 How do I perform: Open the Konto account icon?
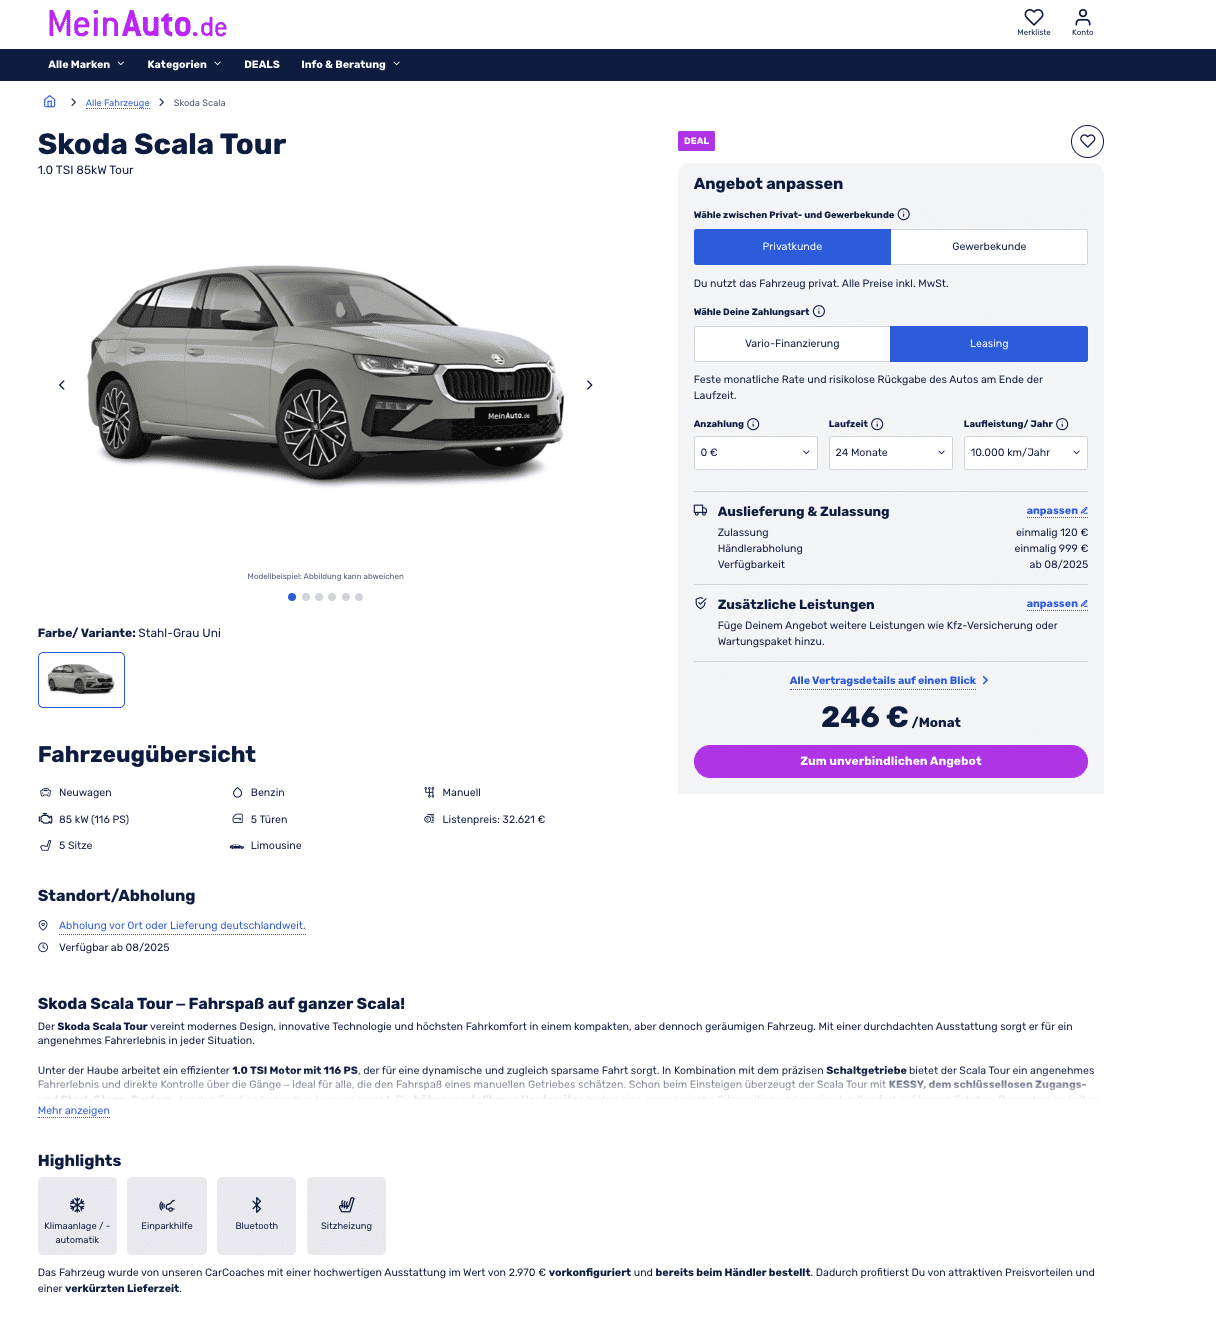tap(1083, 18)
